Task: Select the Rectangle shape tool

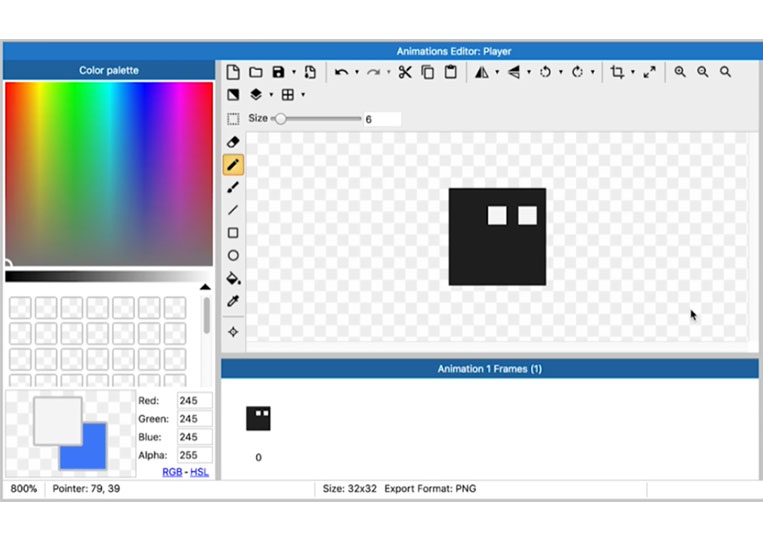Action: [x=233, y=233]
